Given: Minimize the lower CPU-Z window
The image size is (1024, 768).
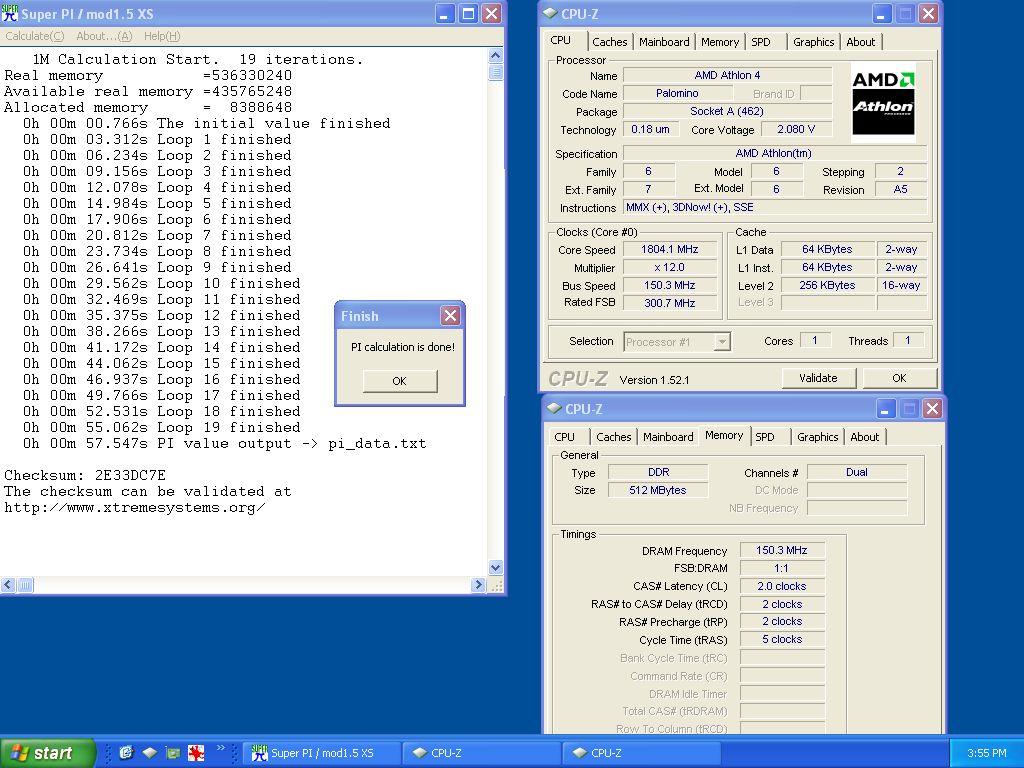Looking at the screenshot, I should pos(885,409).
